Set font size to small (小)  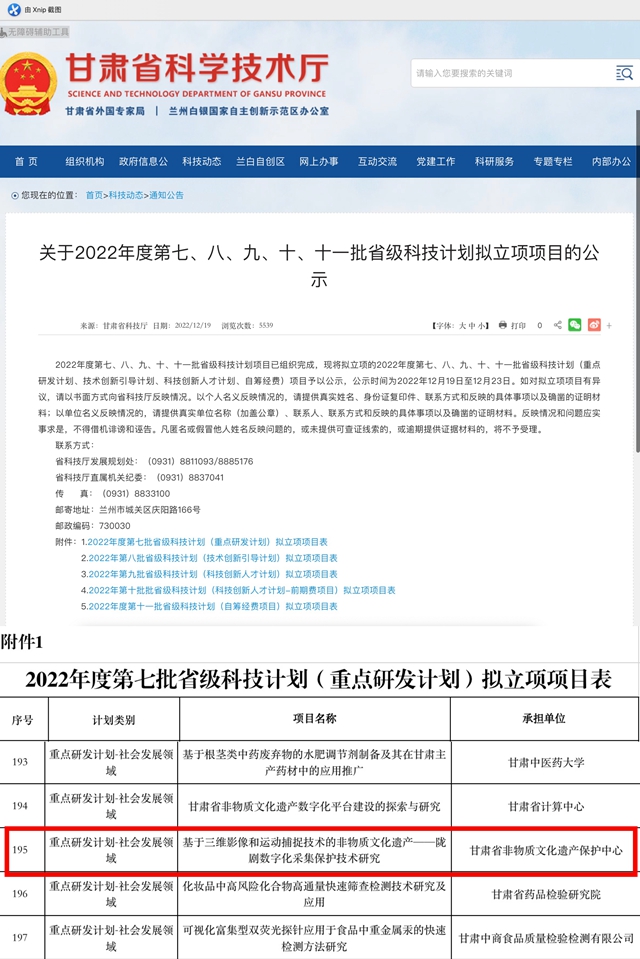point(482,326)
